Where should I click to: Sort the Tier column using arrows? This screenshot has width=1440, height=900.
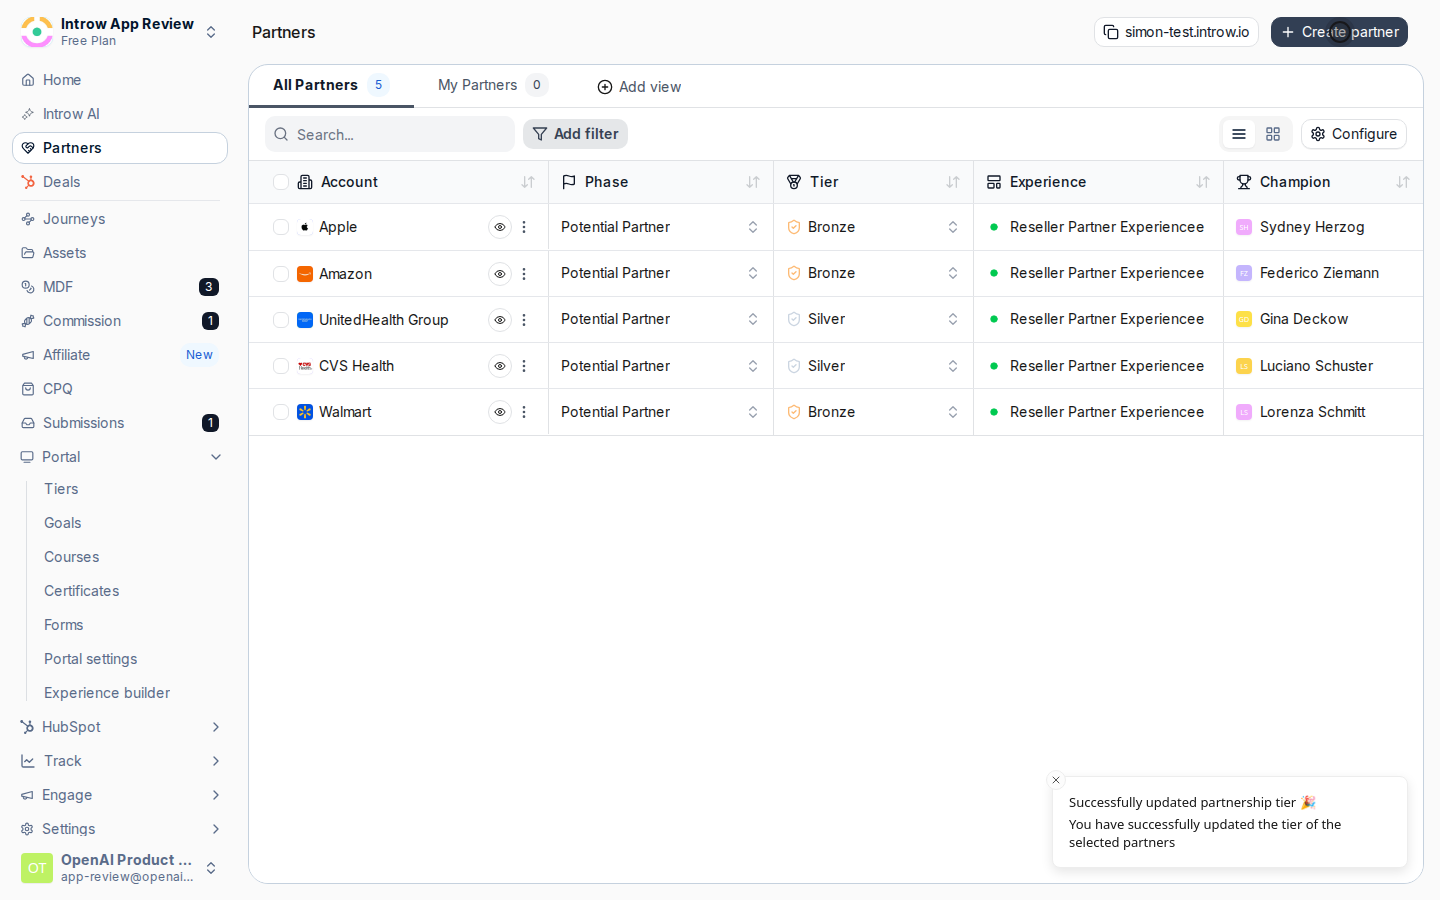[953, 182]
